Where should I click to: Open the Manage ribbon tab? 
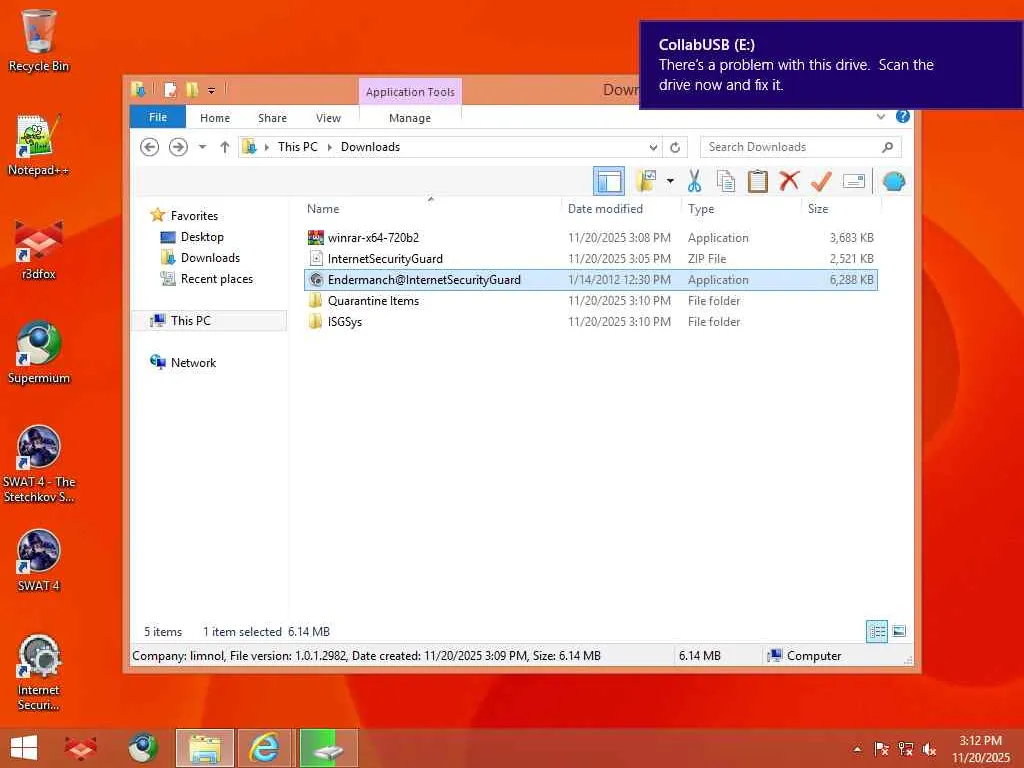click(x=410, y=118)
